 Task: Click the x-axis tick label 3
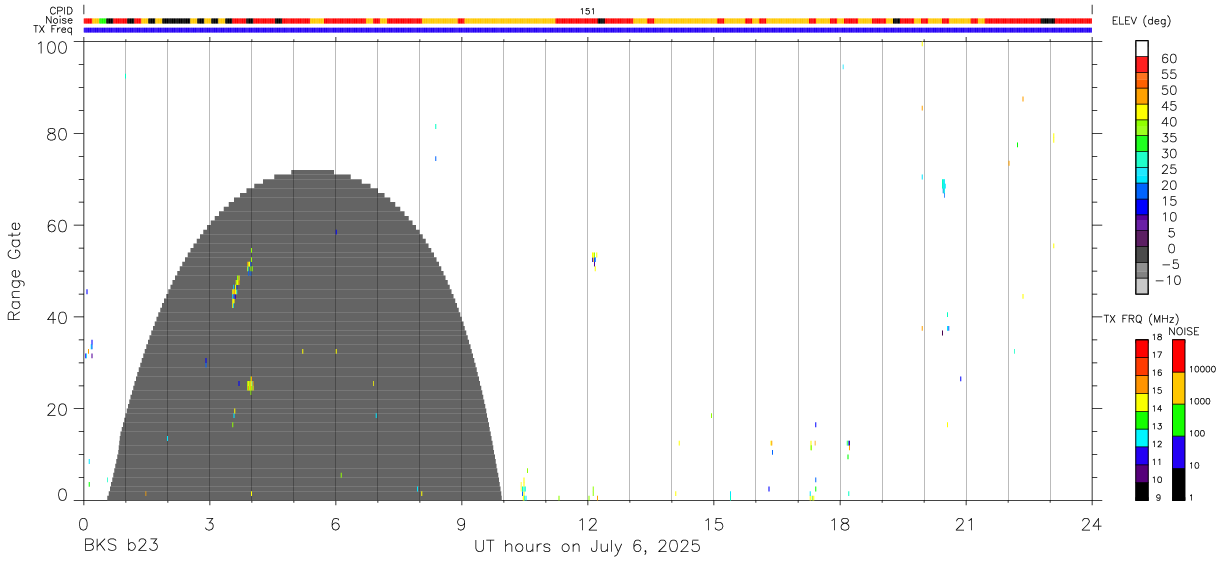pyautogui.click(x=209, y=524)
